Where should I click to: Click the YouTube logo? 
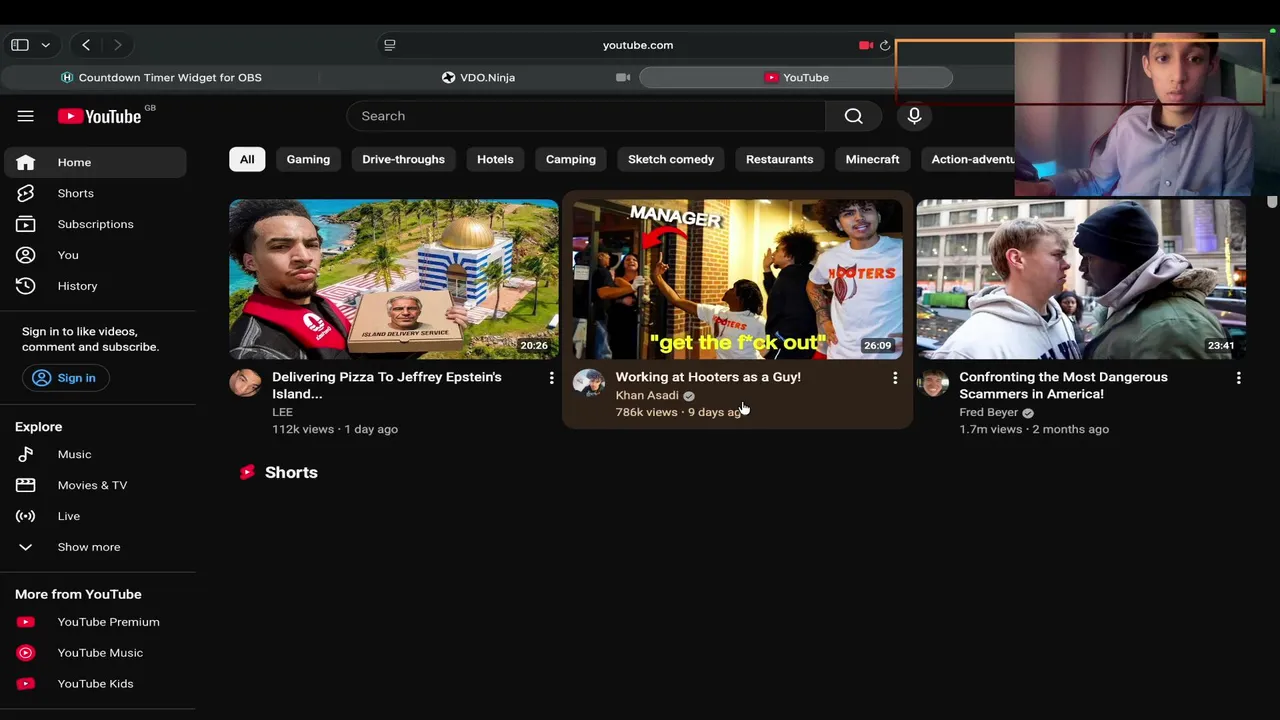(x=100, y=116)
